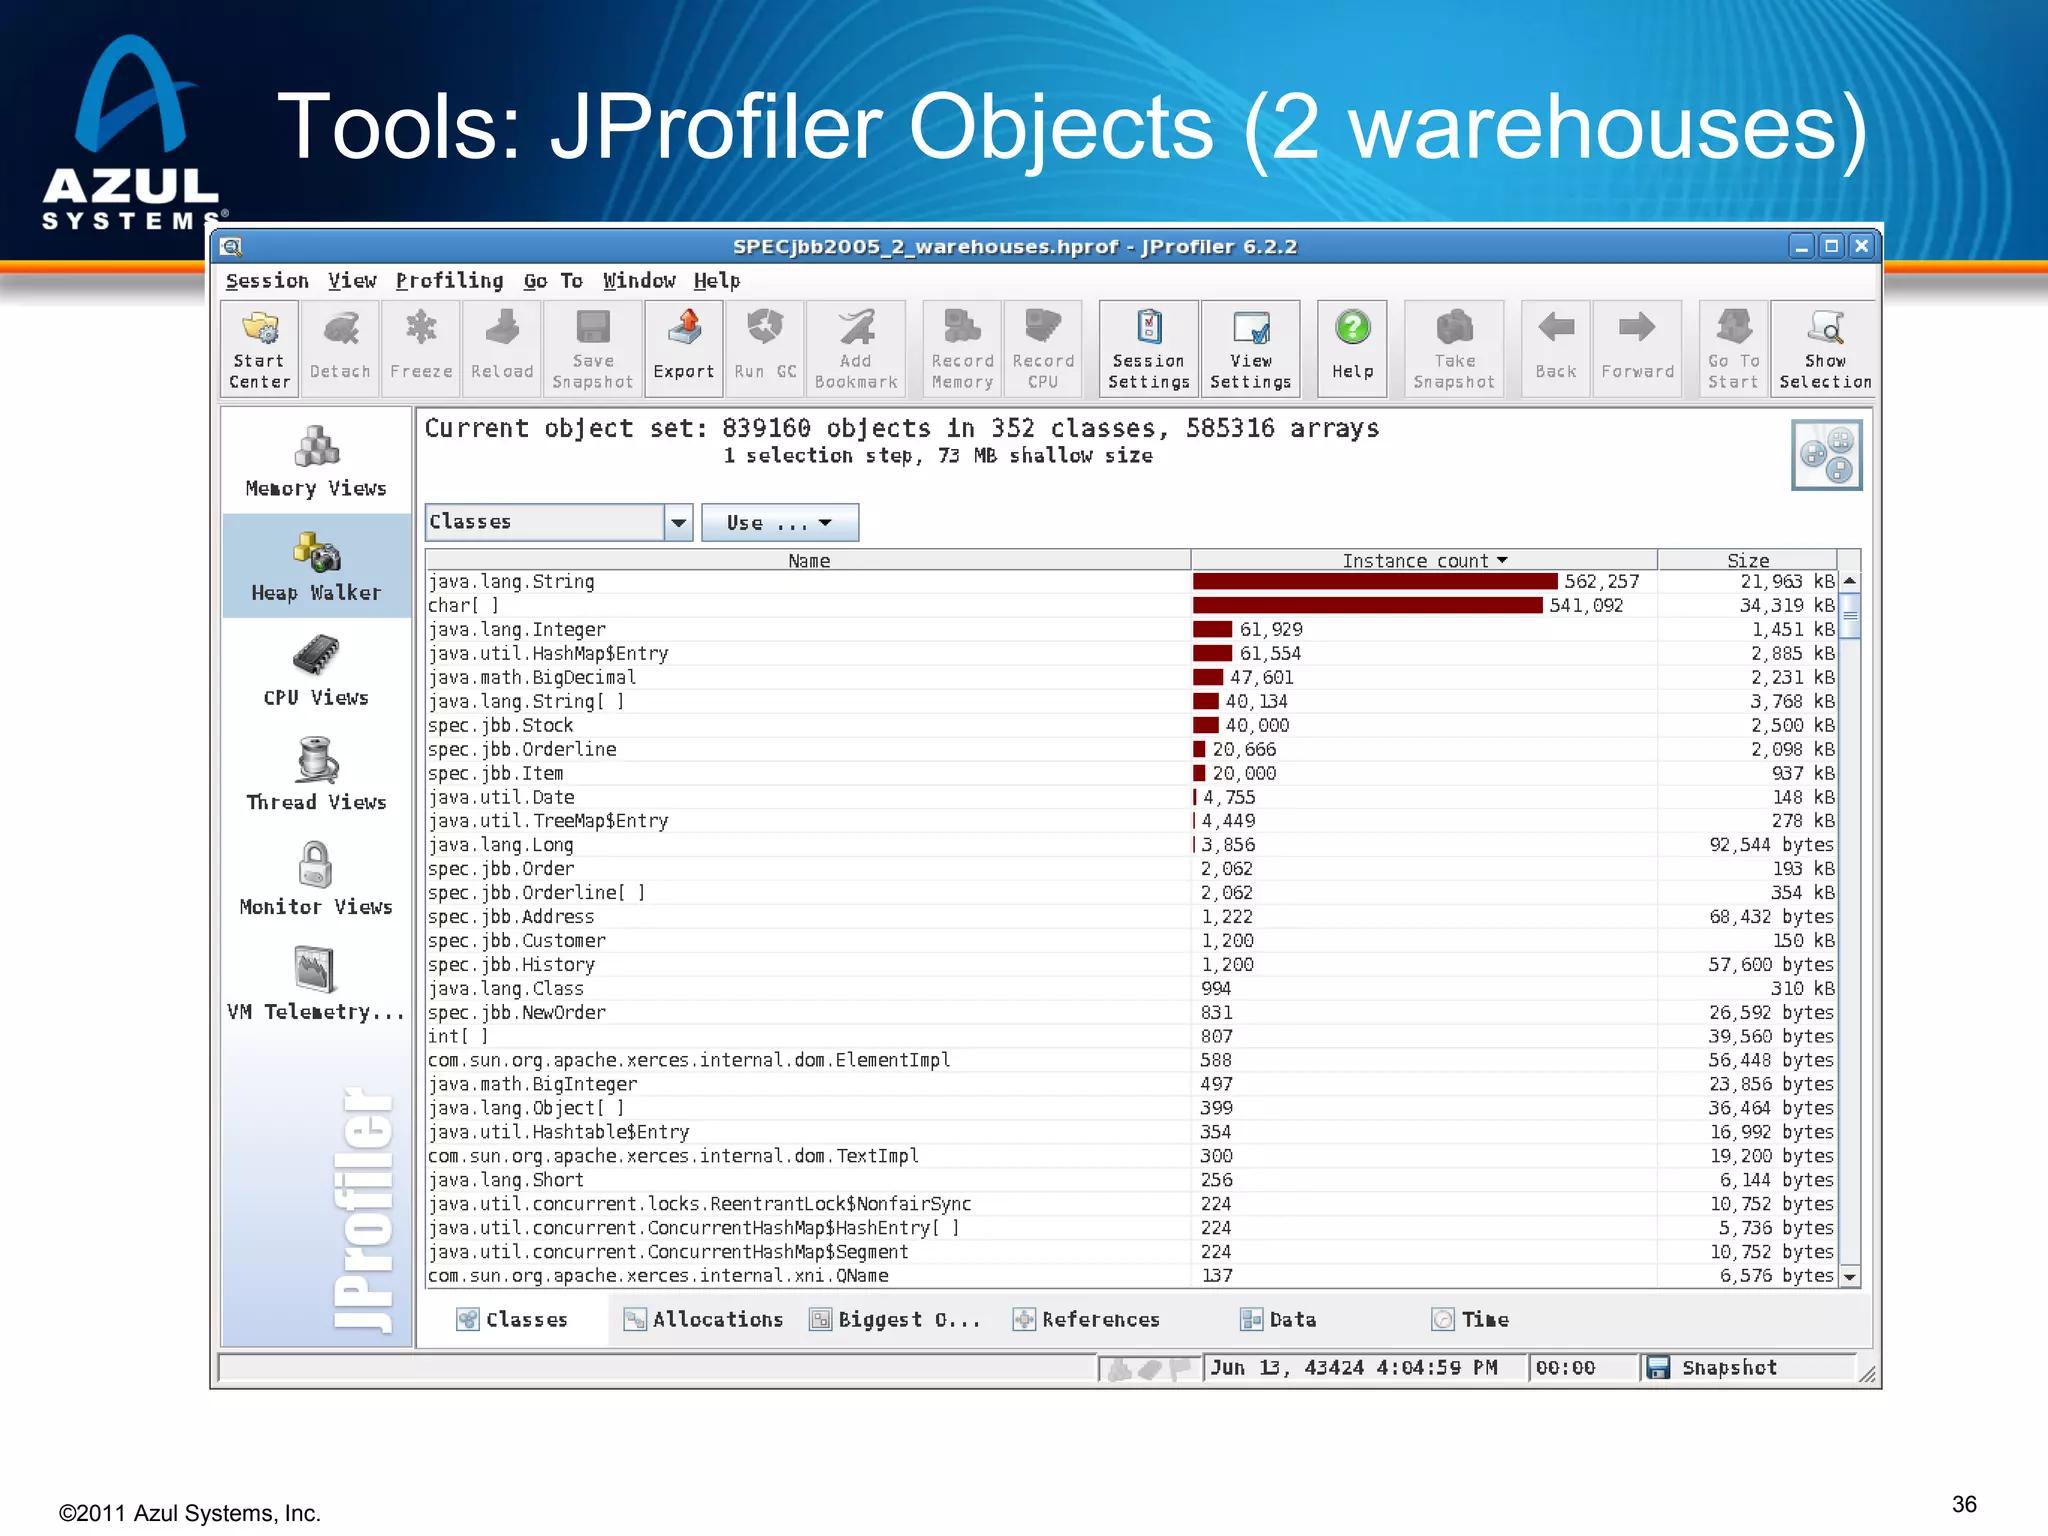Select the spec.jbb.NewOrder row
This screenshot has width=2048, height=1536.
(x=1131, y=1012)
